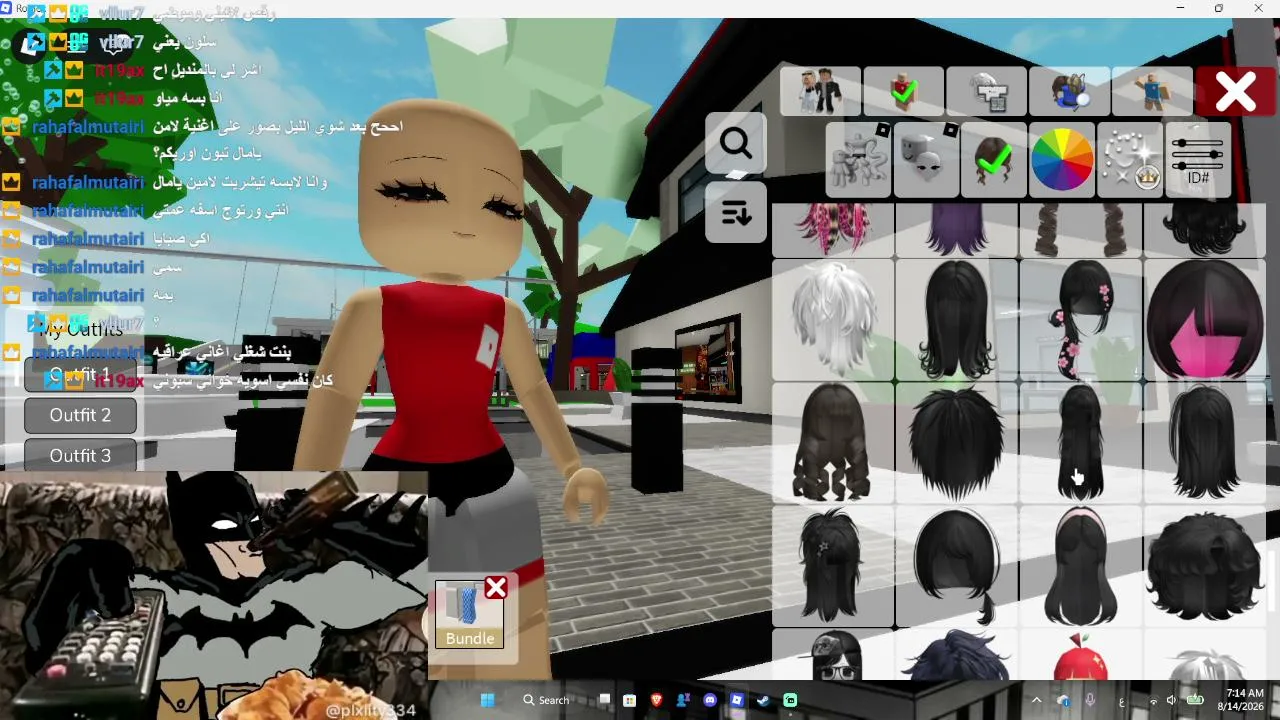
Task: Select the purple long hair at top
Action: pyautogui.click(x=957, y=229)
